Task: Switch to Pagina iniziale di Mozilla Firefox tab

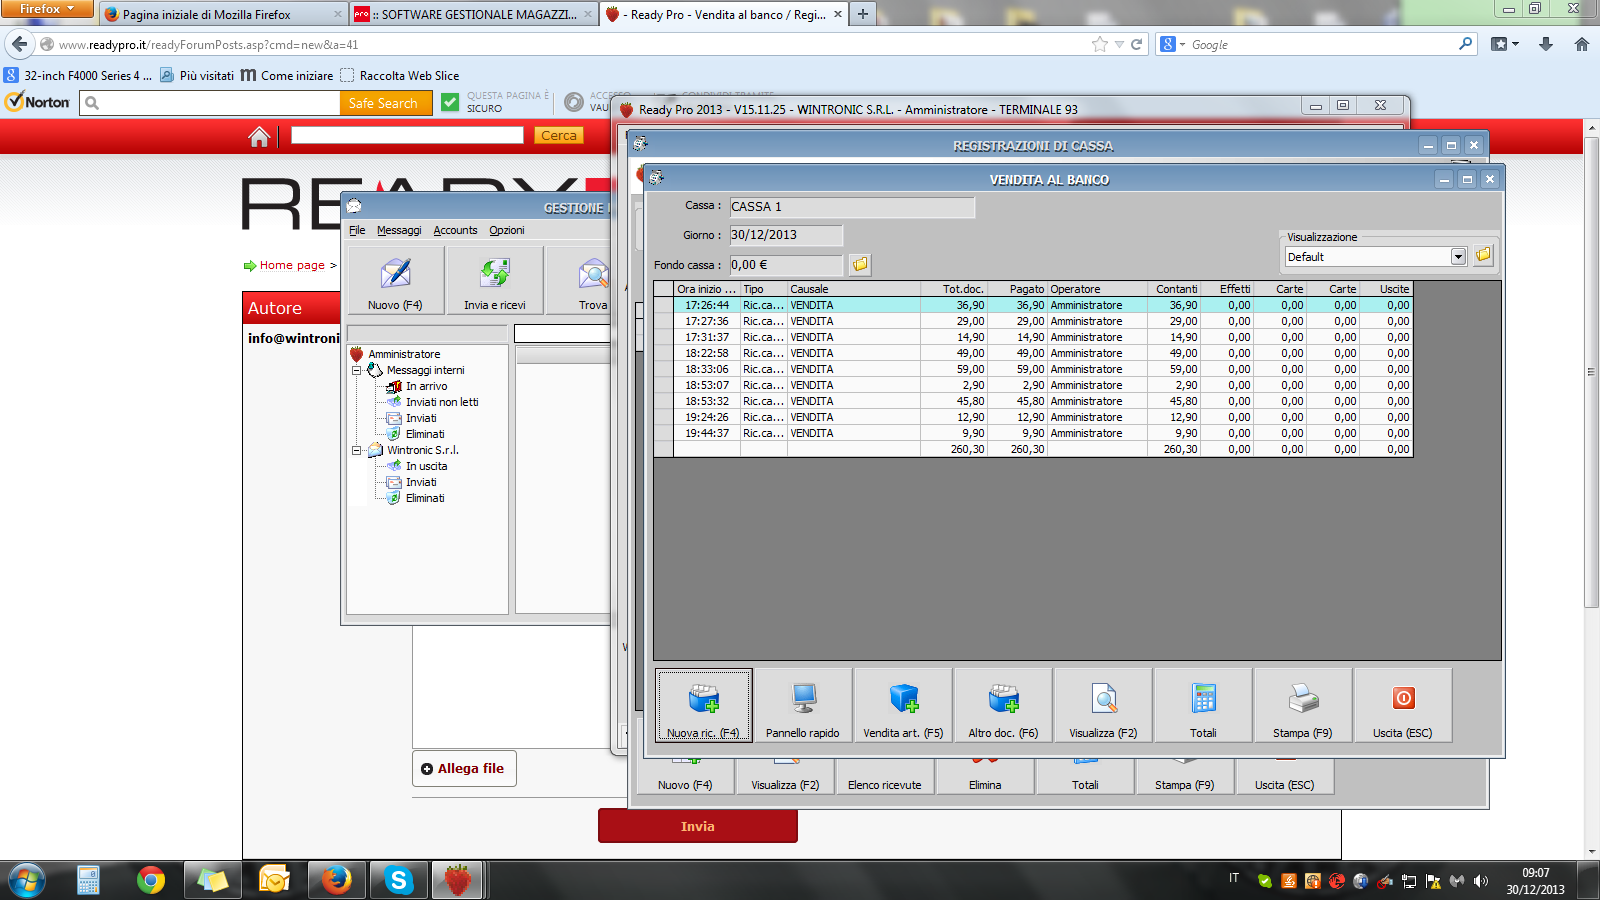Action: [222, 14]
